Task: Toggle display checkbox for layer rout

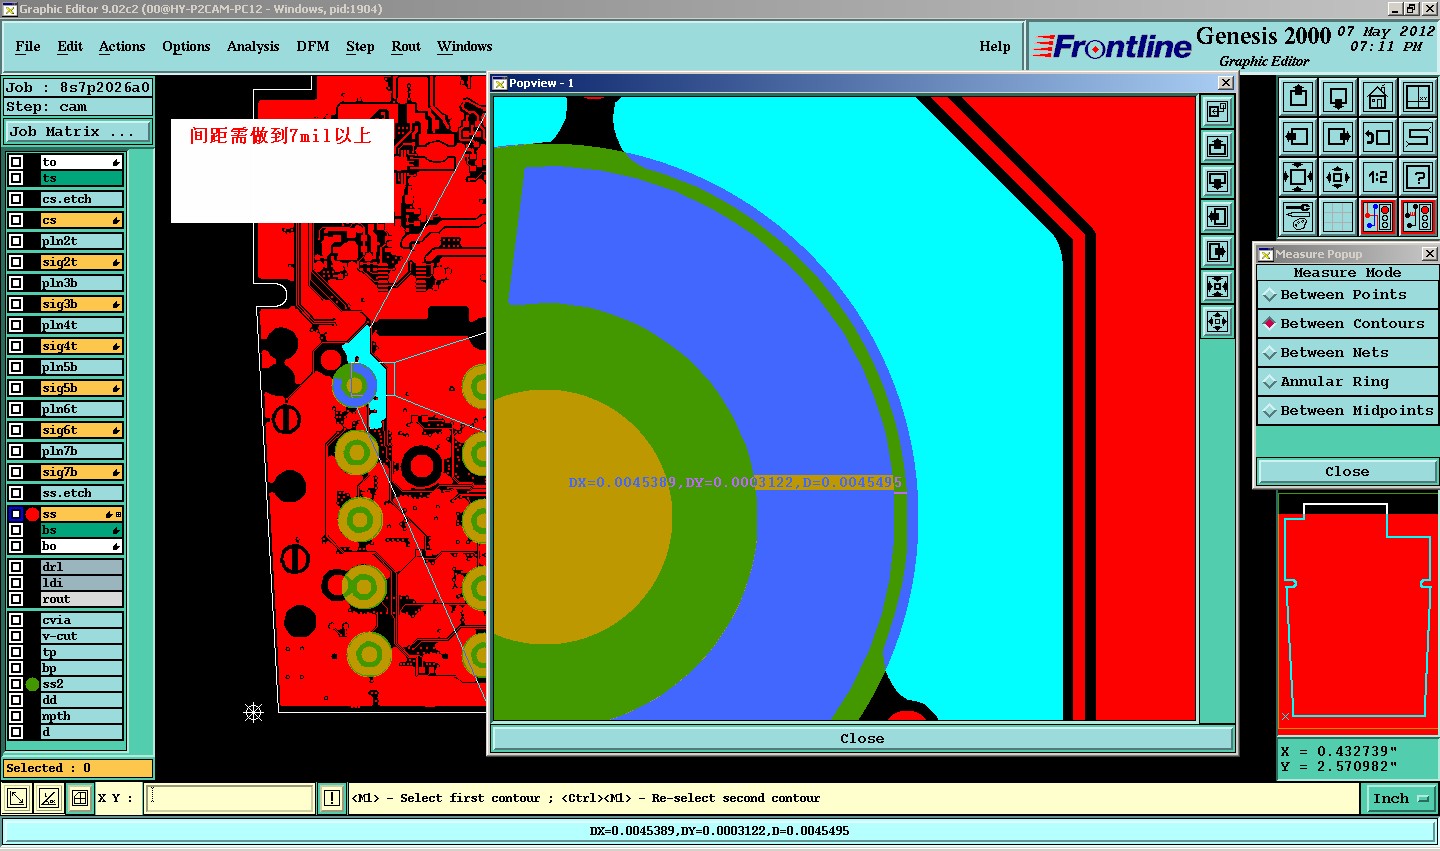Action: pos(16,599)
